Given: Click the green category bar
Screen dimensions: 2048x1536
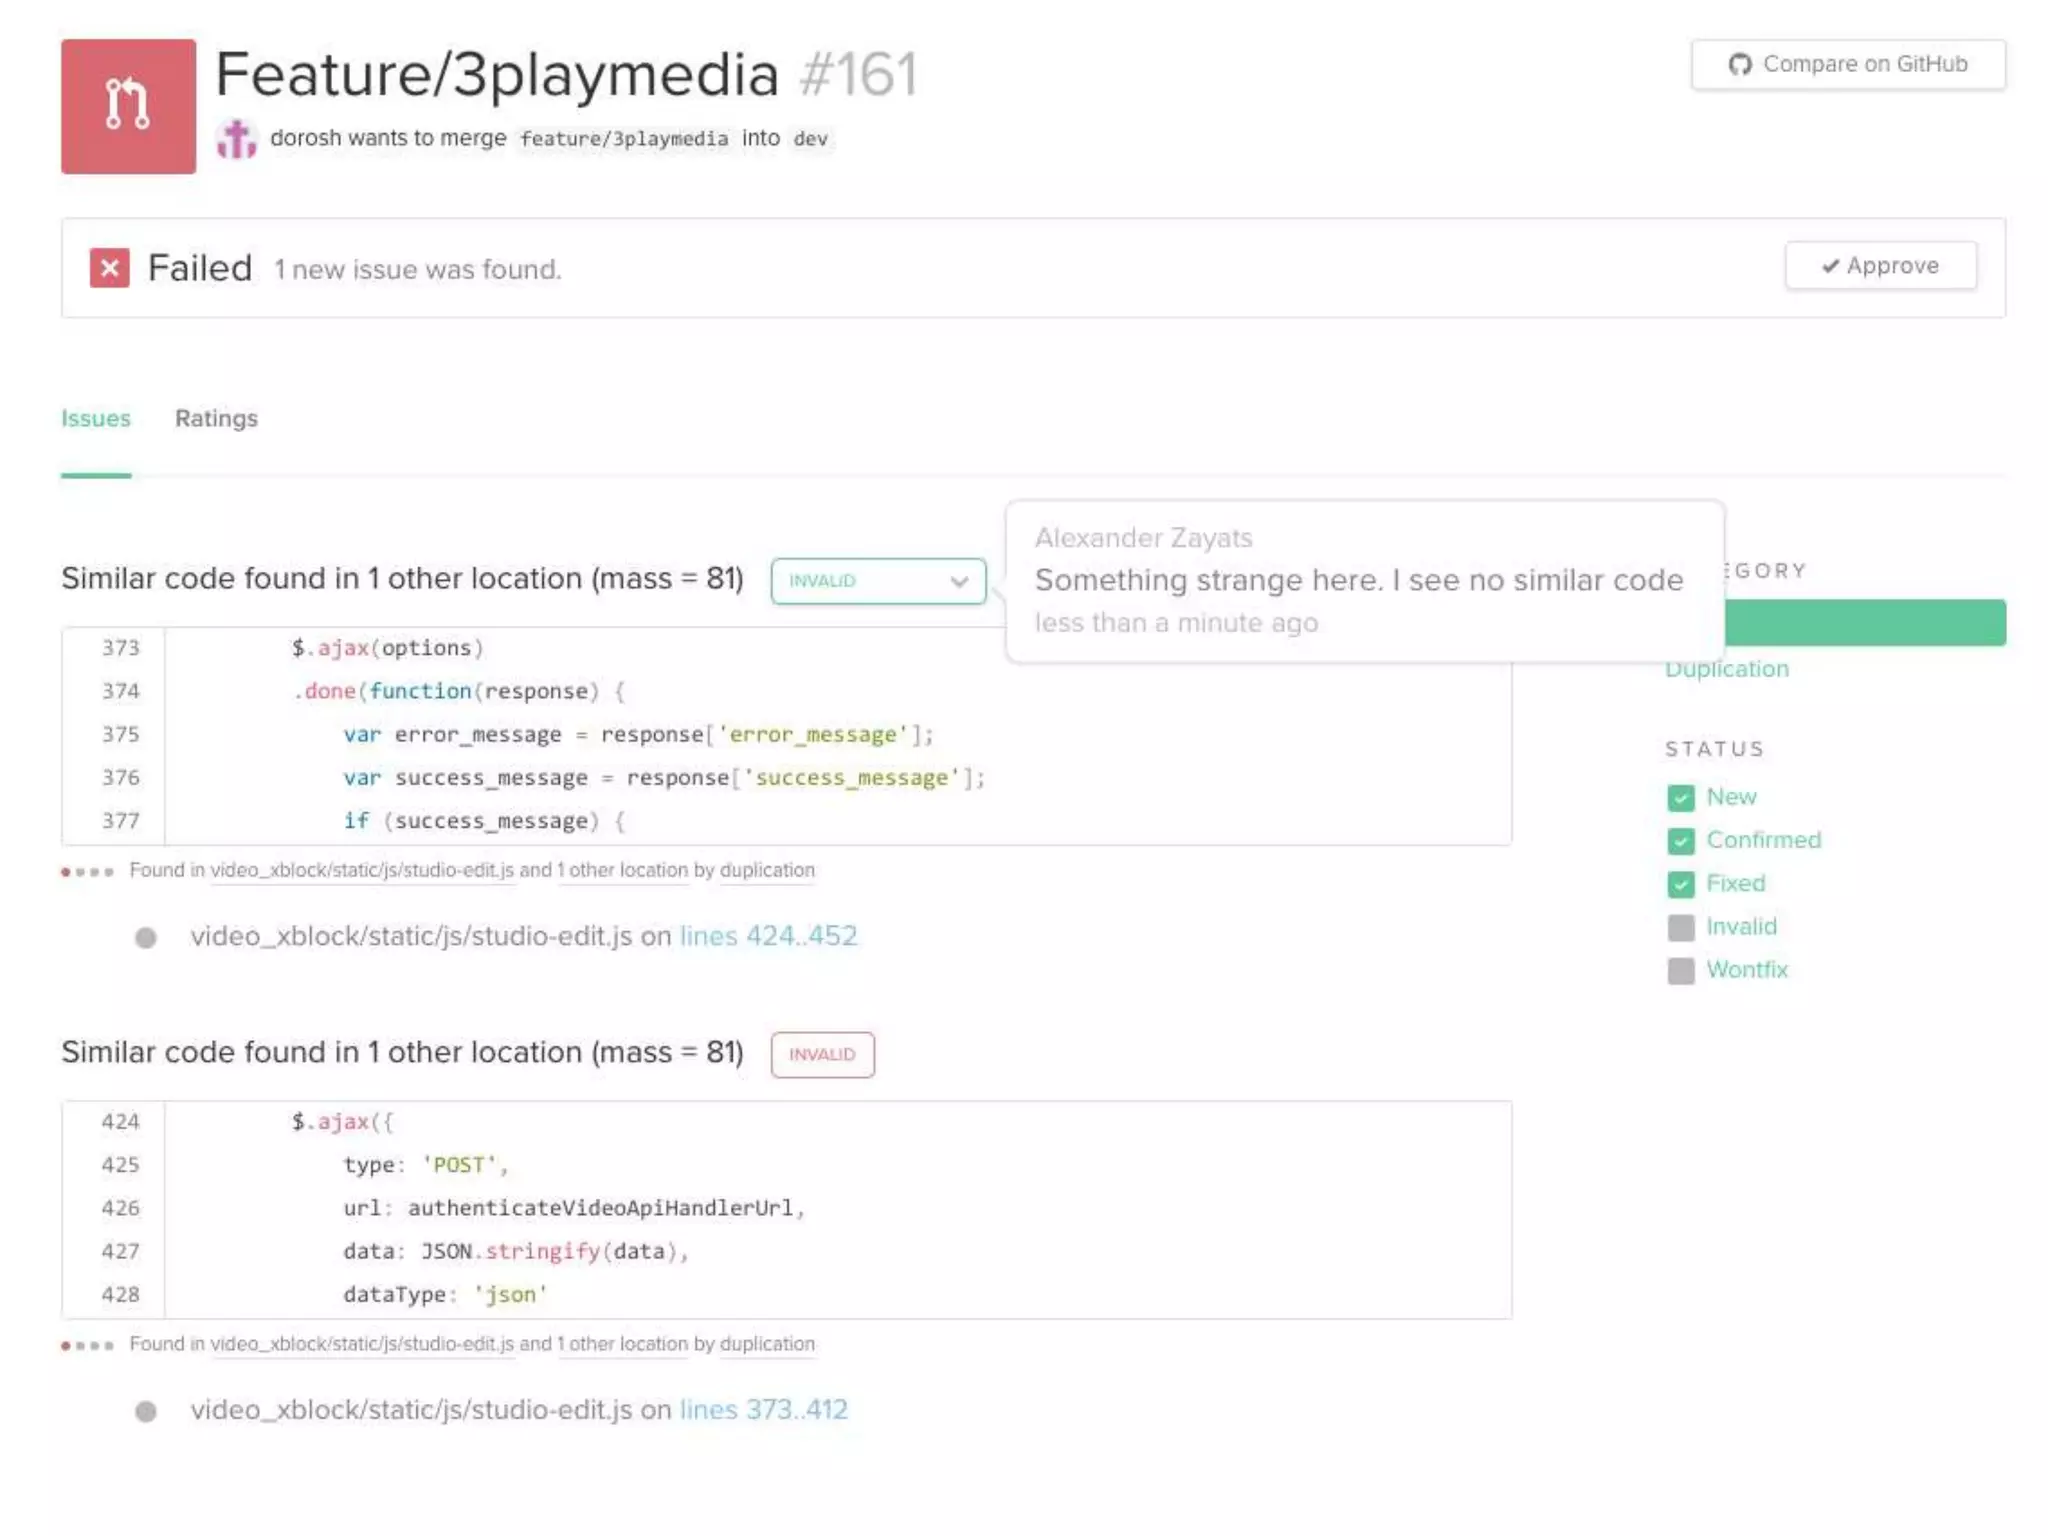Looking at the screenshot, I should pyautogui.click(x=1865, y=622).
